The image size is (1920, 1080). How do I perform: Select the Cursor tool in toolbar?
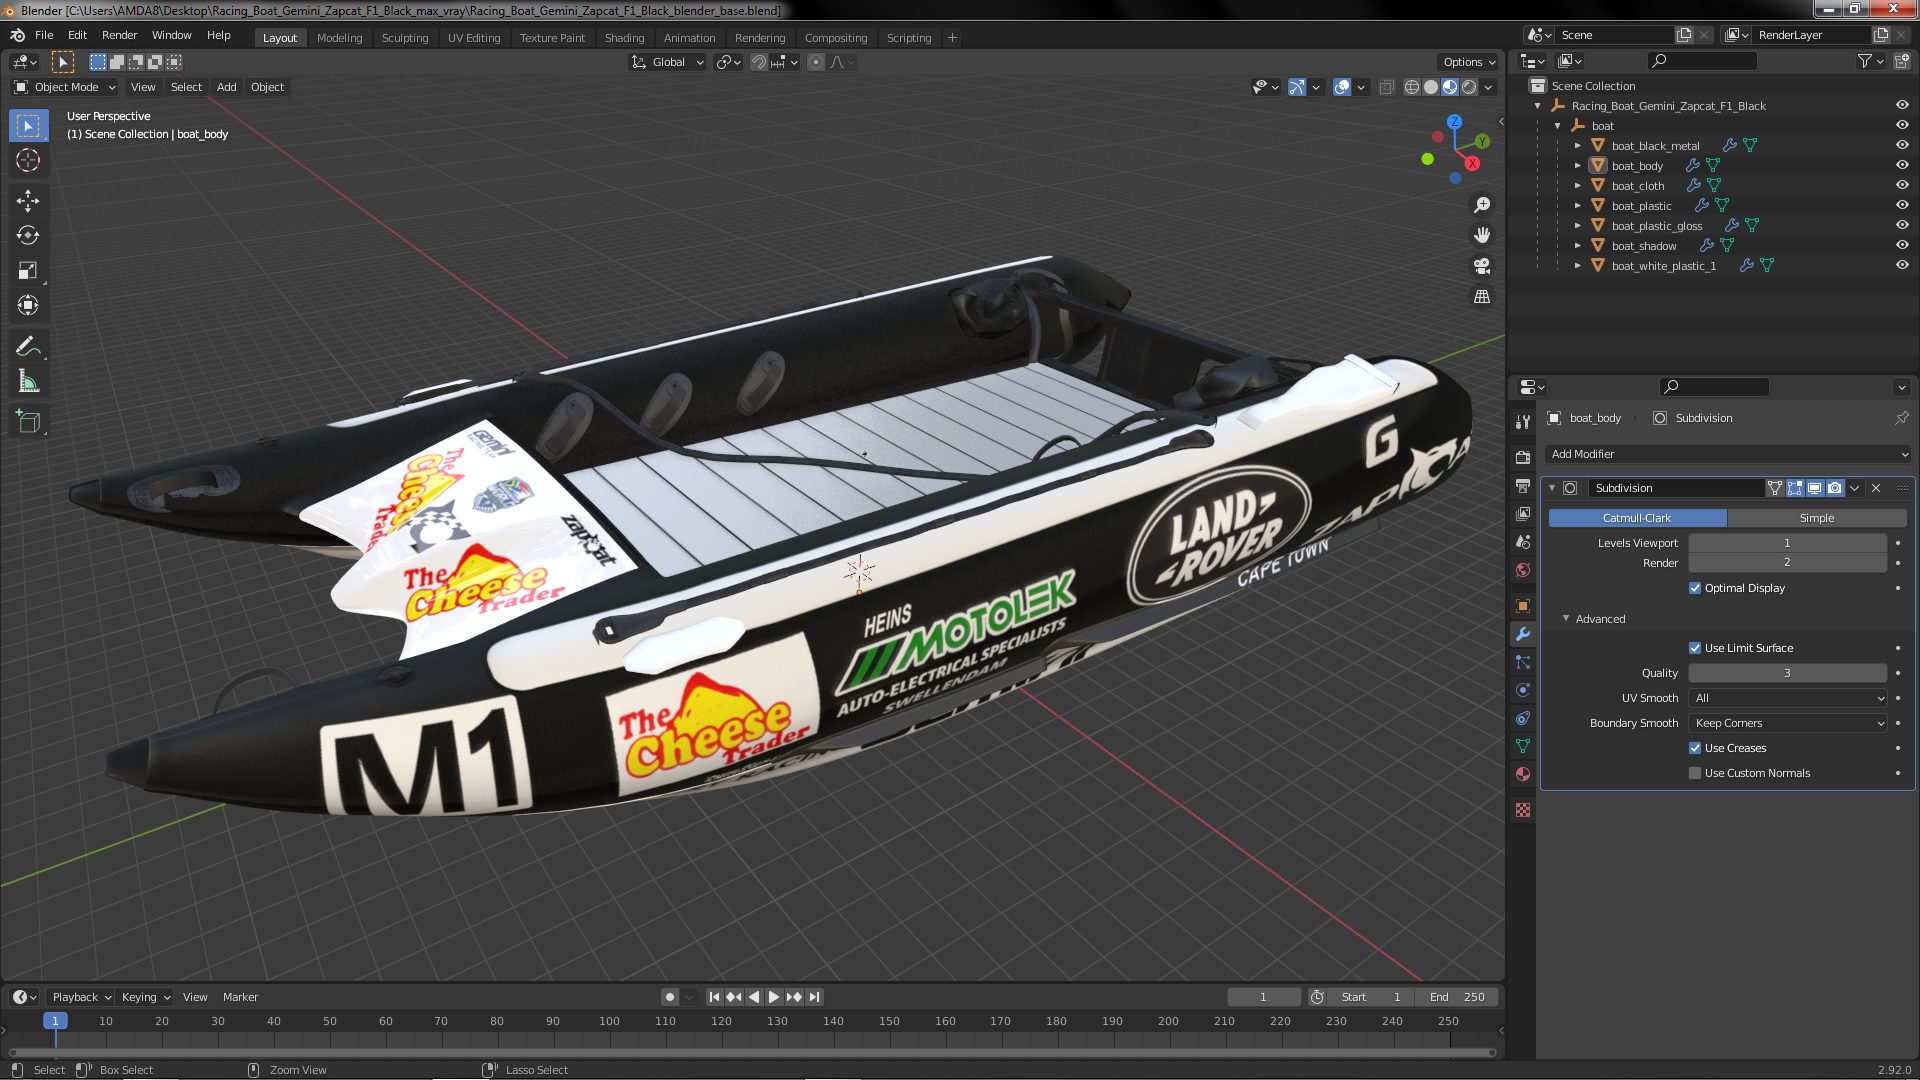pyautogui.click(x=28, y=160)
